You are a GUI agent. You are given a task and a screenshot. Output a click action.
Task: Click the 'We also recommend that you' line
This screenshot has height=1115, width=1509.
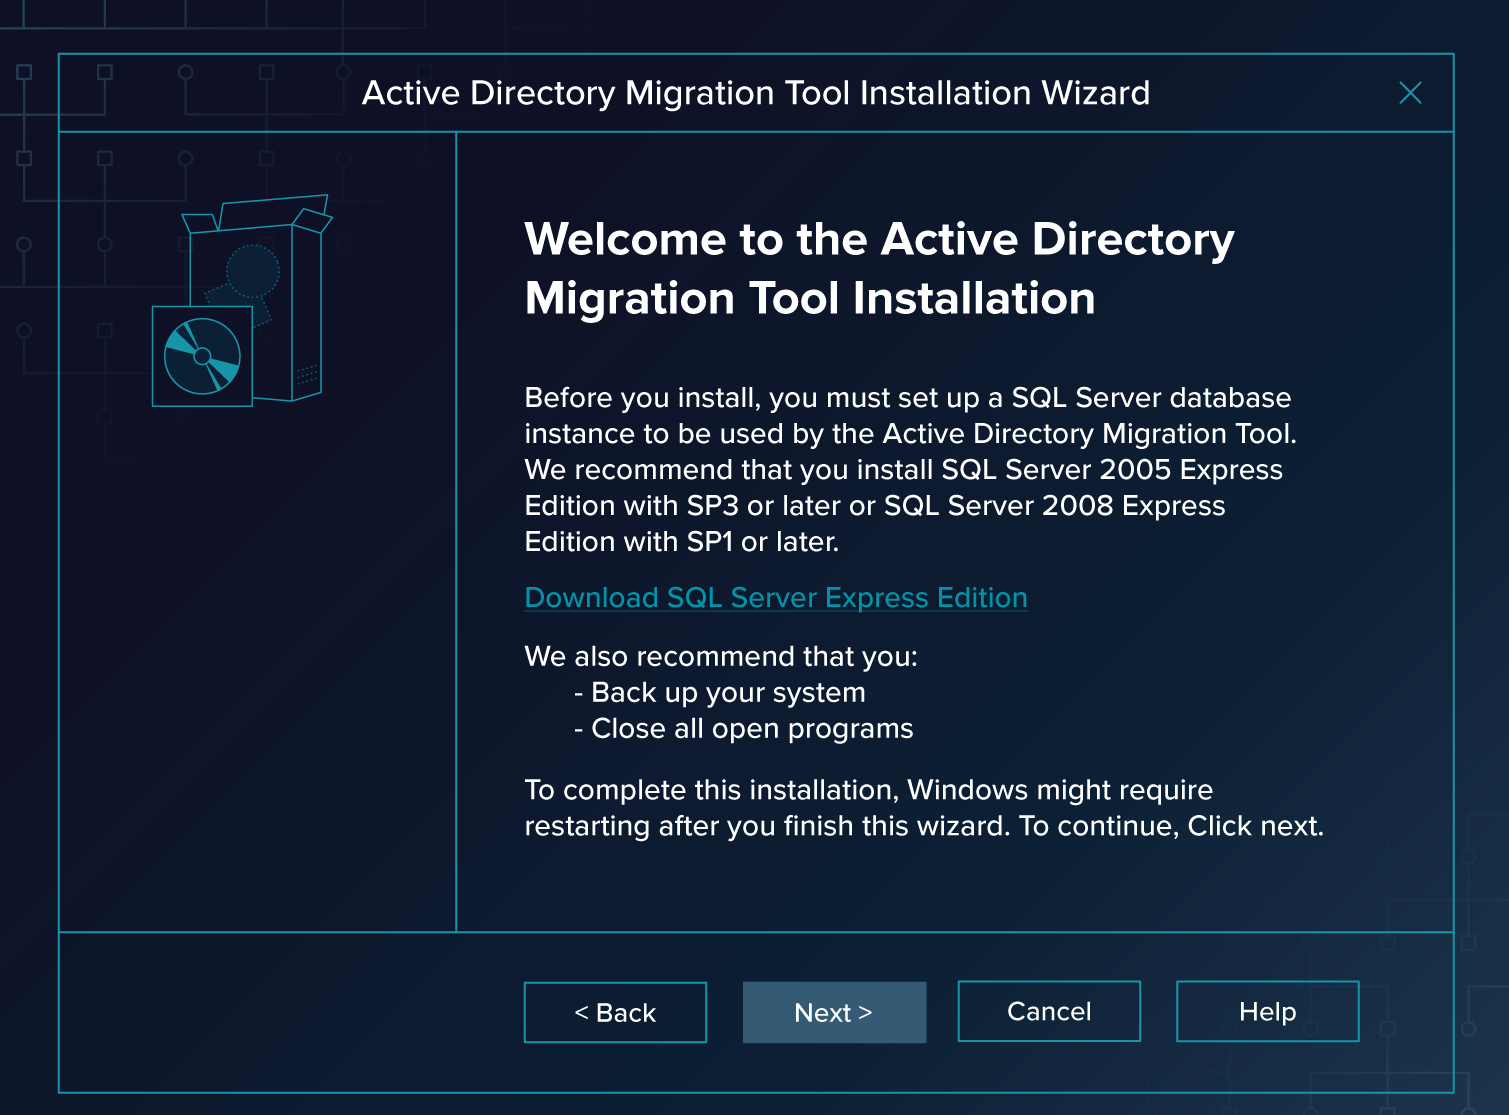point(720,656)
